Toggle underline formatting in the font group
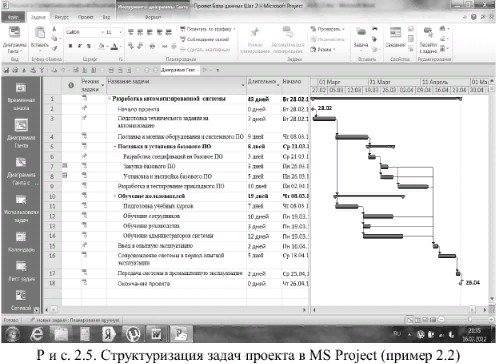 [89, 46]
